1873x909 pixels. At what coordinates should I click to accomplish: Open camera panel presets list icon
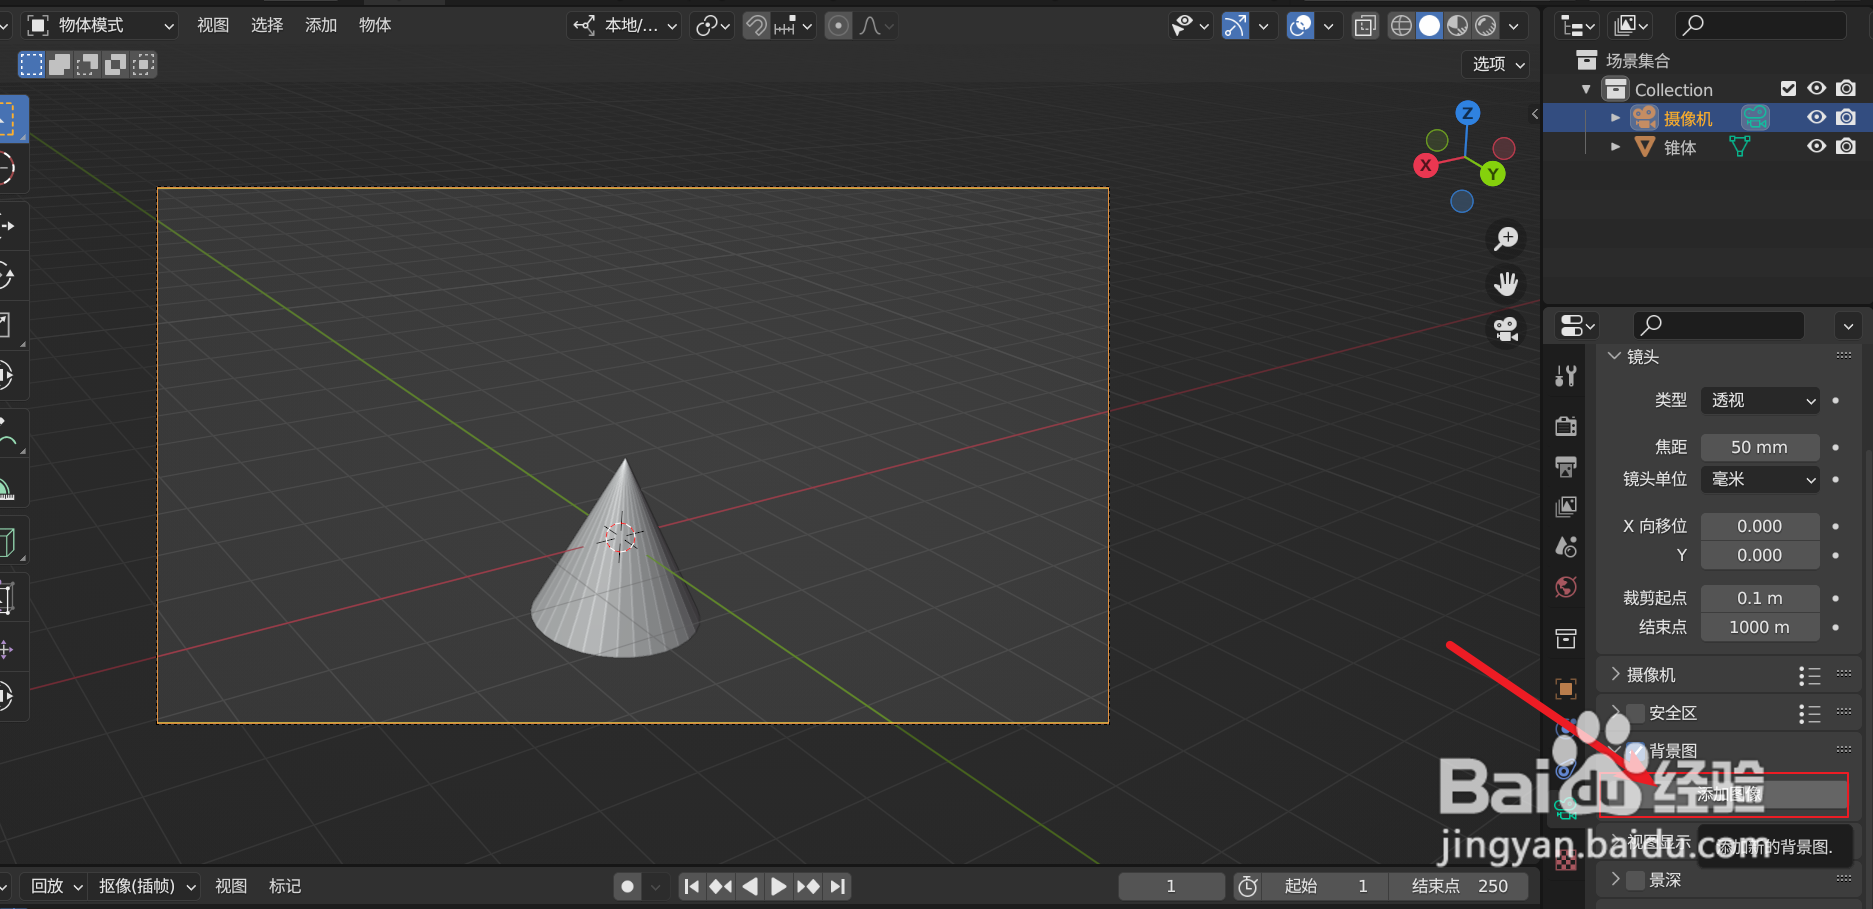point(1809,676)
